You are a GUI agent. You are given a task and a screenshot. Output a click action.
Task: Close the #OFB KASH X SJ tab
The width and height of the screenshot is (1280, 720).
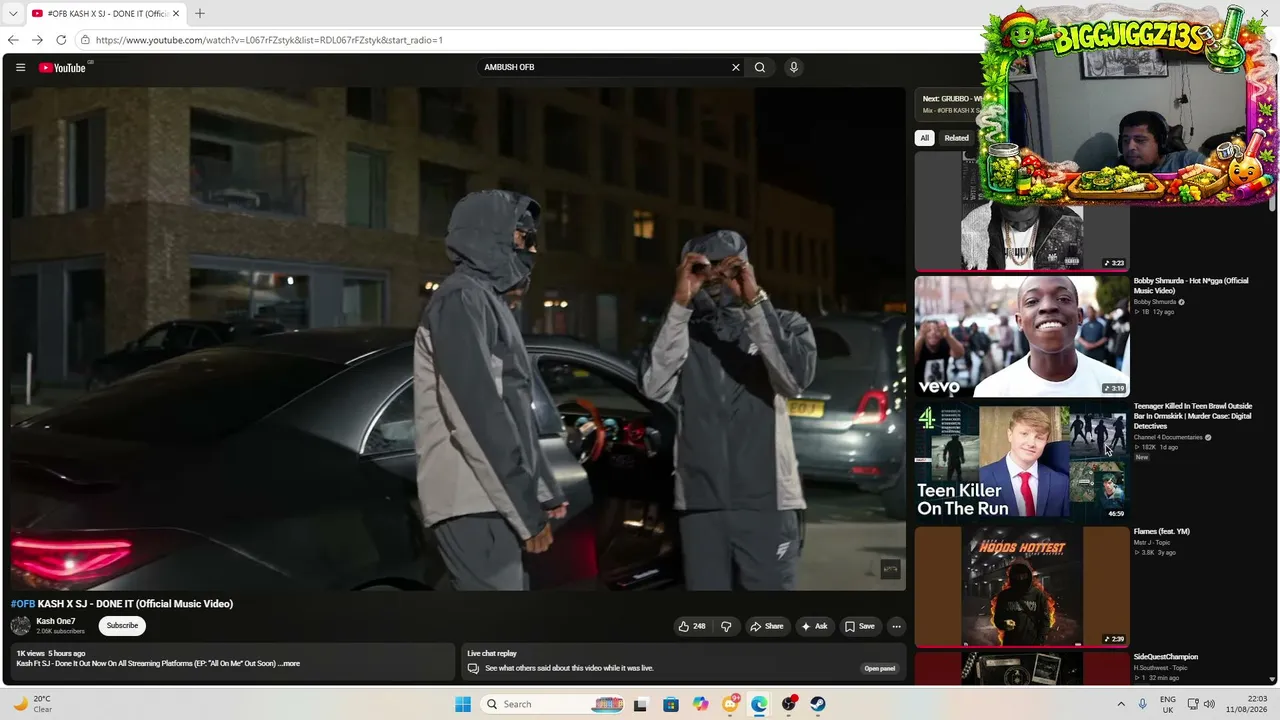coord(176,14)
